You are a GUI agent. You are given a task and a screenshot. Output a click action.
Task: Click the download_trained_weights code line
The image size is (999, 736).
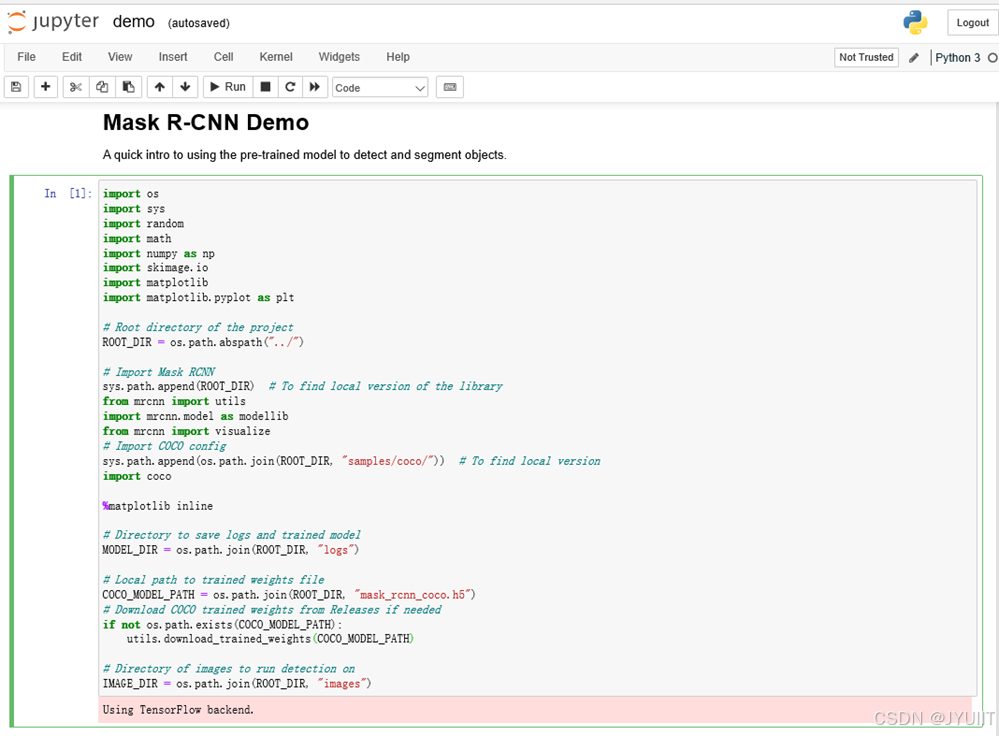pyautogui.click(x=270, y=639)
